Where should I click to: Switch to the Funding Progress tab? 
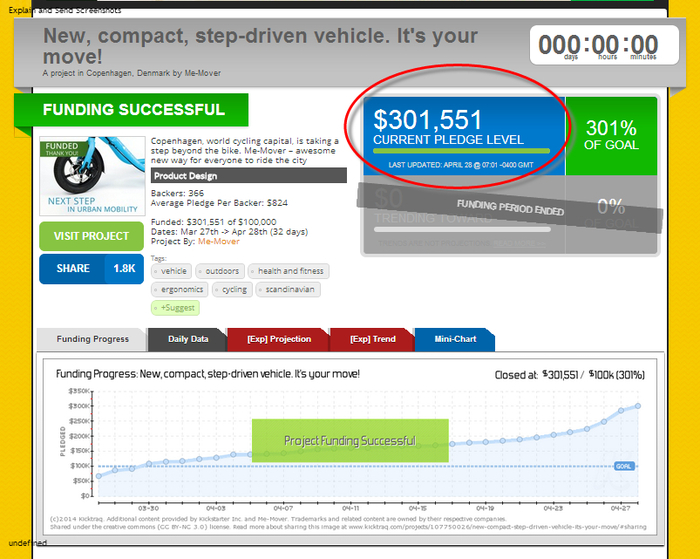(92, 339)
